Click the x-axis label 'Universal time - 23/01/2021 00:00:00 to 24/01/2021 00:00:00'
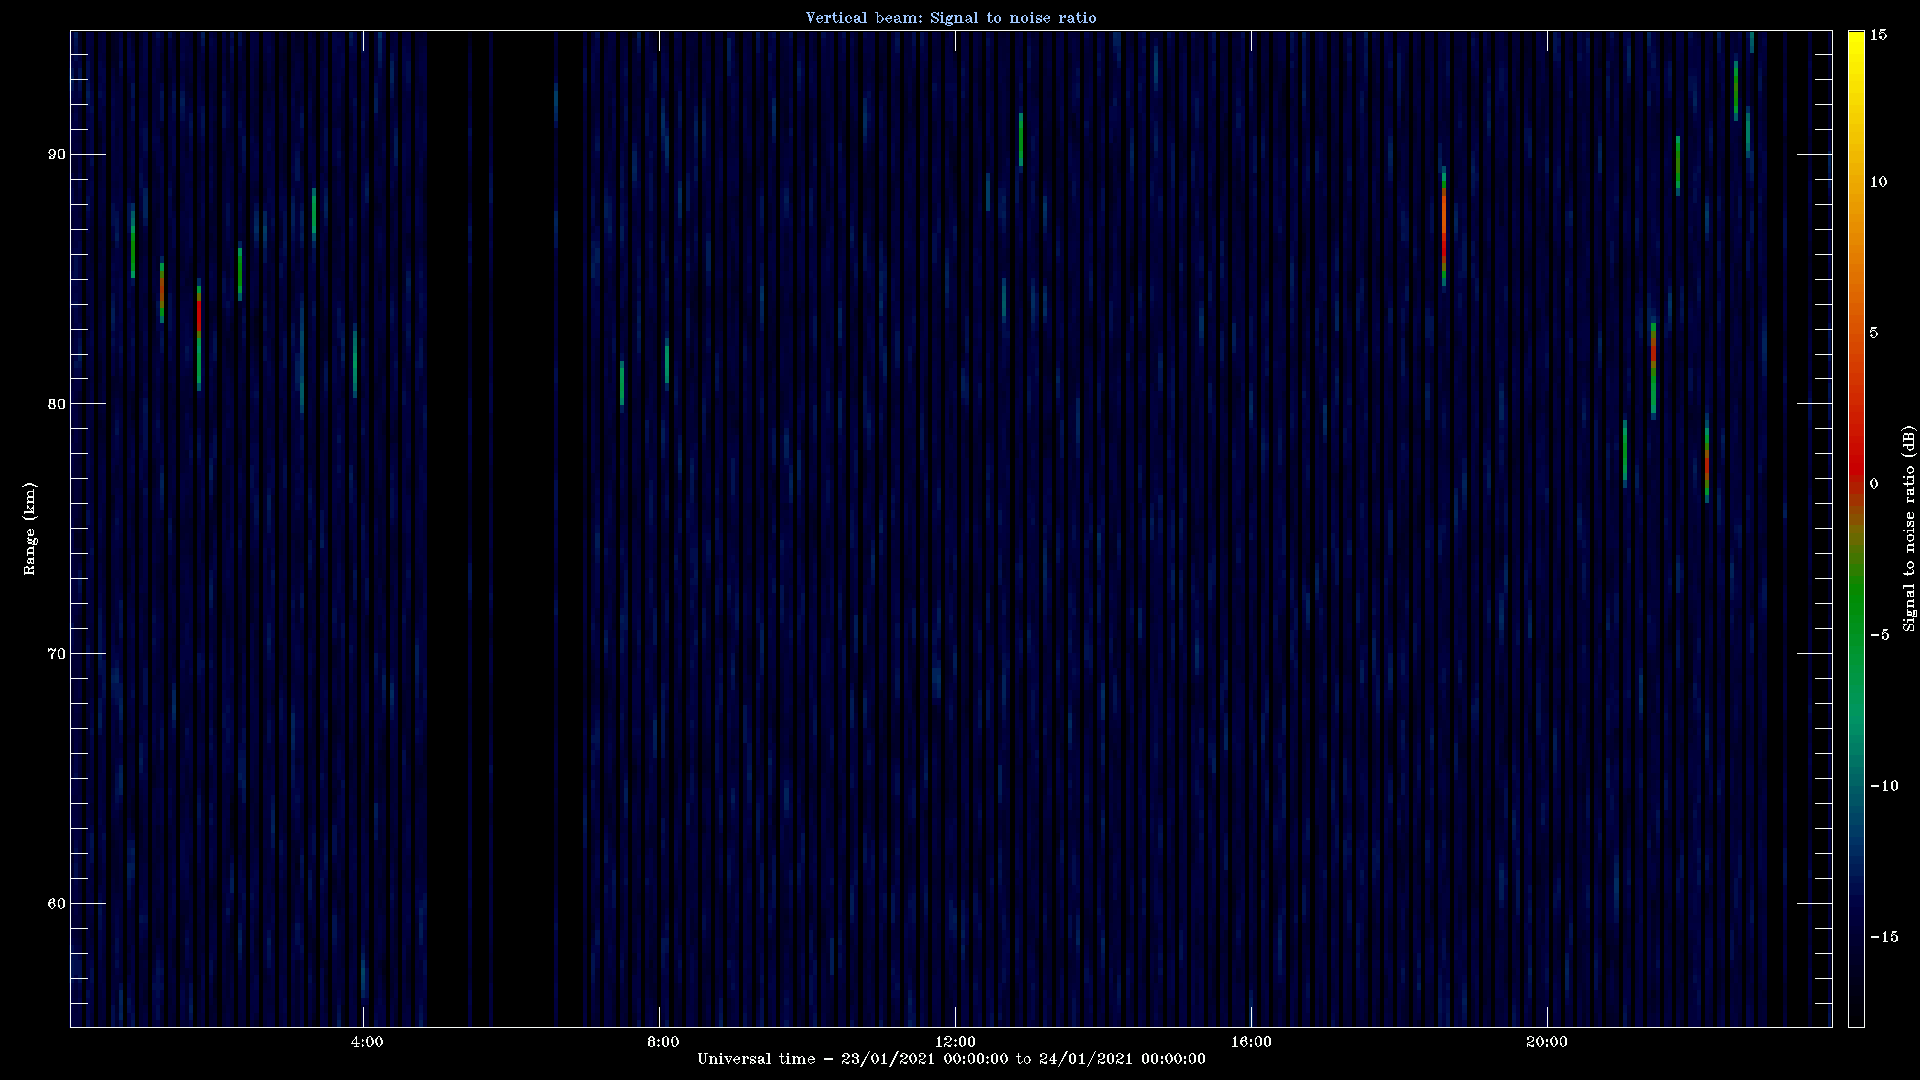The height and width of the screenshot is (1080, 1920). coord(951,1059)
